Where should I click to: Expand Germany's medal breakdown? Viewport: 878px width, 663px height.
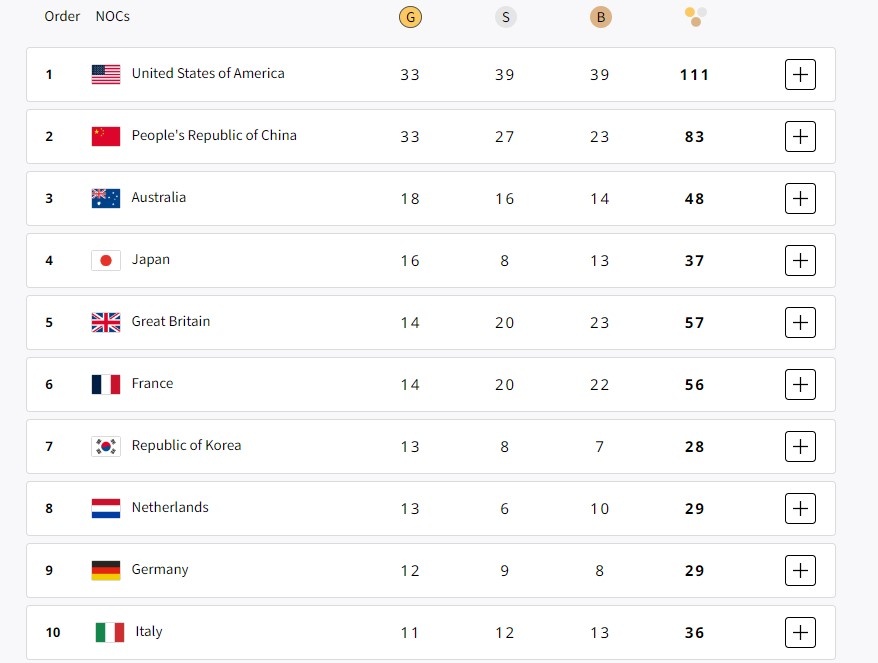[800, 570]
